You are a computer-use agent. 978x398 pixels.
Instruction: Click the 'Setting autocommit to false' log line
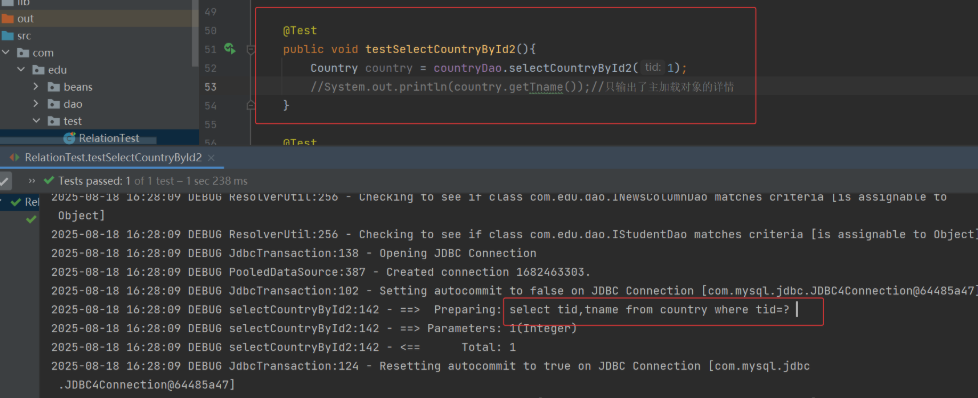514,291
